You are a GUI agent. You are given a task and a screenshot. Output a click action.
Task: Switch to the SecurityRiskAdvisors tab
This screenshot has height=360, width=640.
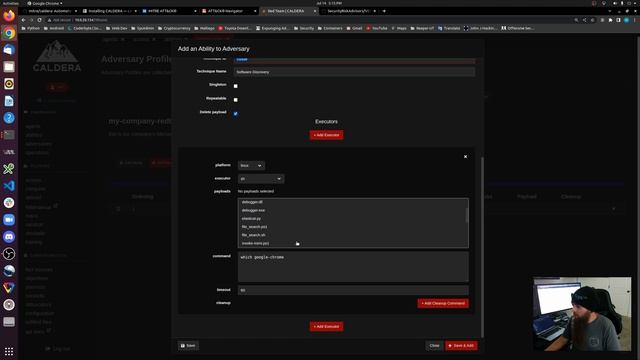(348, 11)
